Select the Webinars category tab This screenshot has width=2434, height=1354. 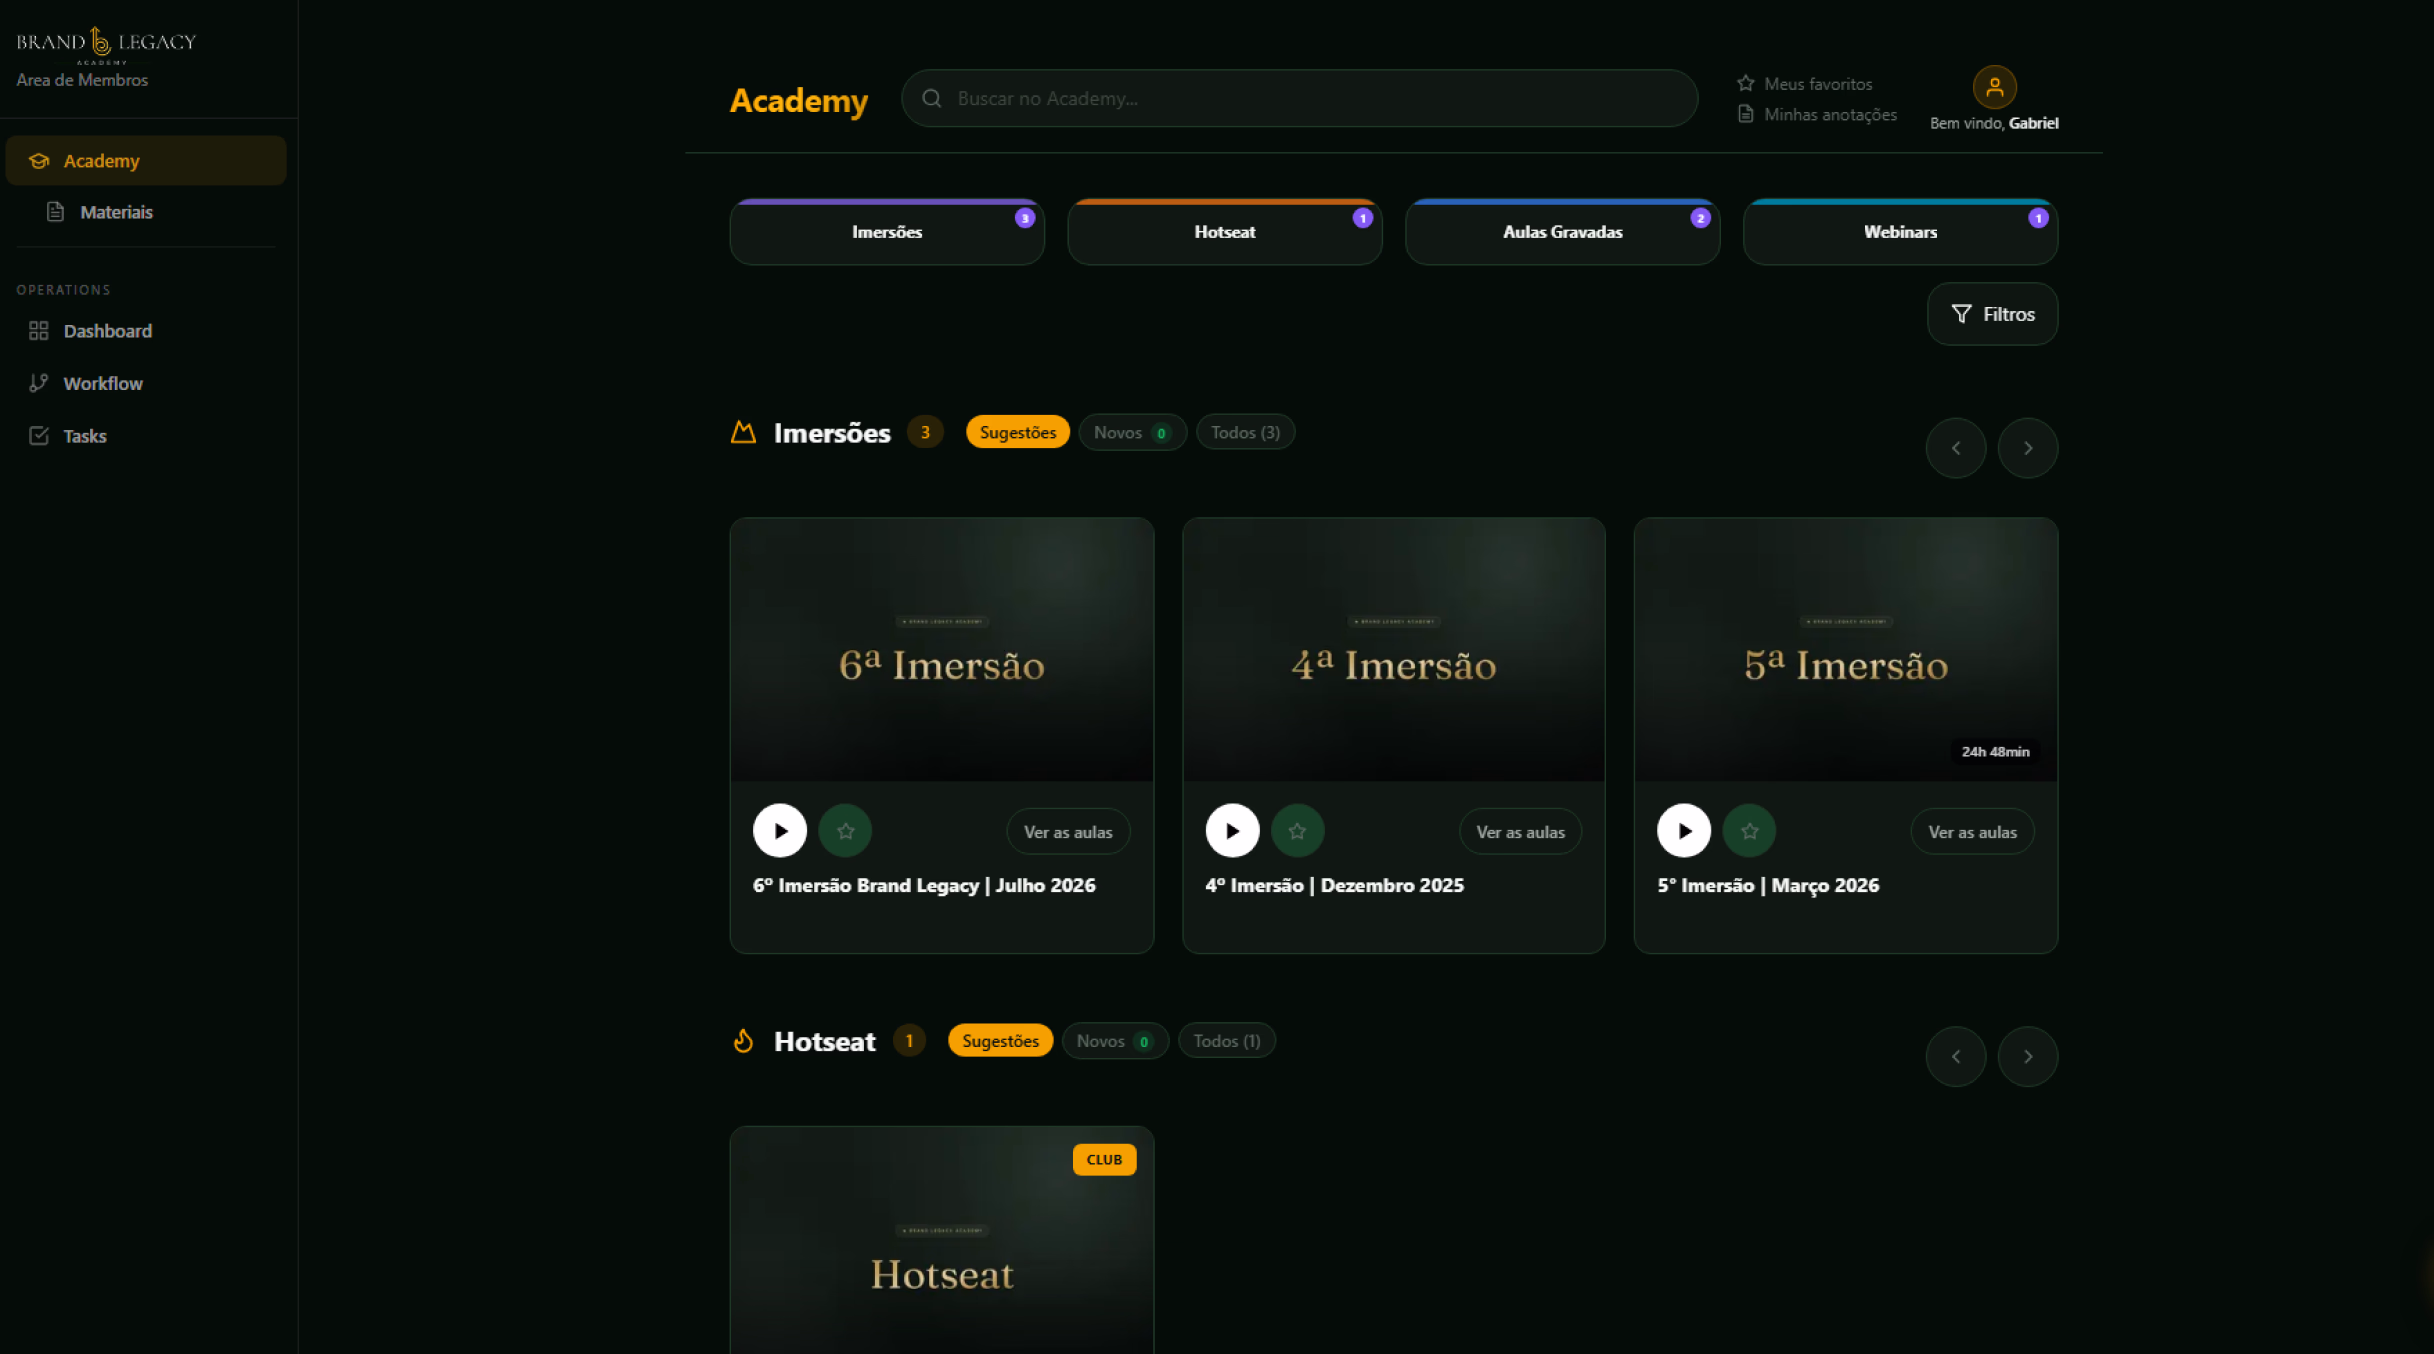[1900, 232]
